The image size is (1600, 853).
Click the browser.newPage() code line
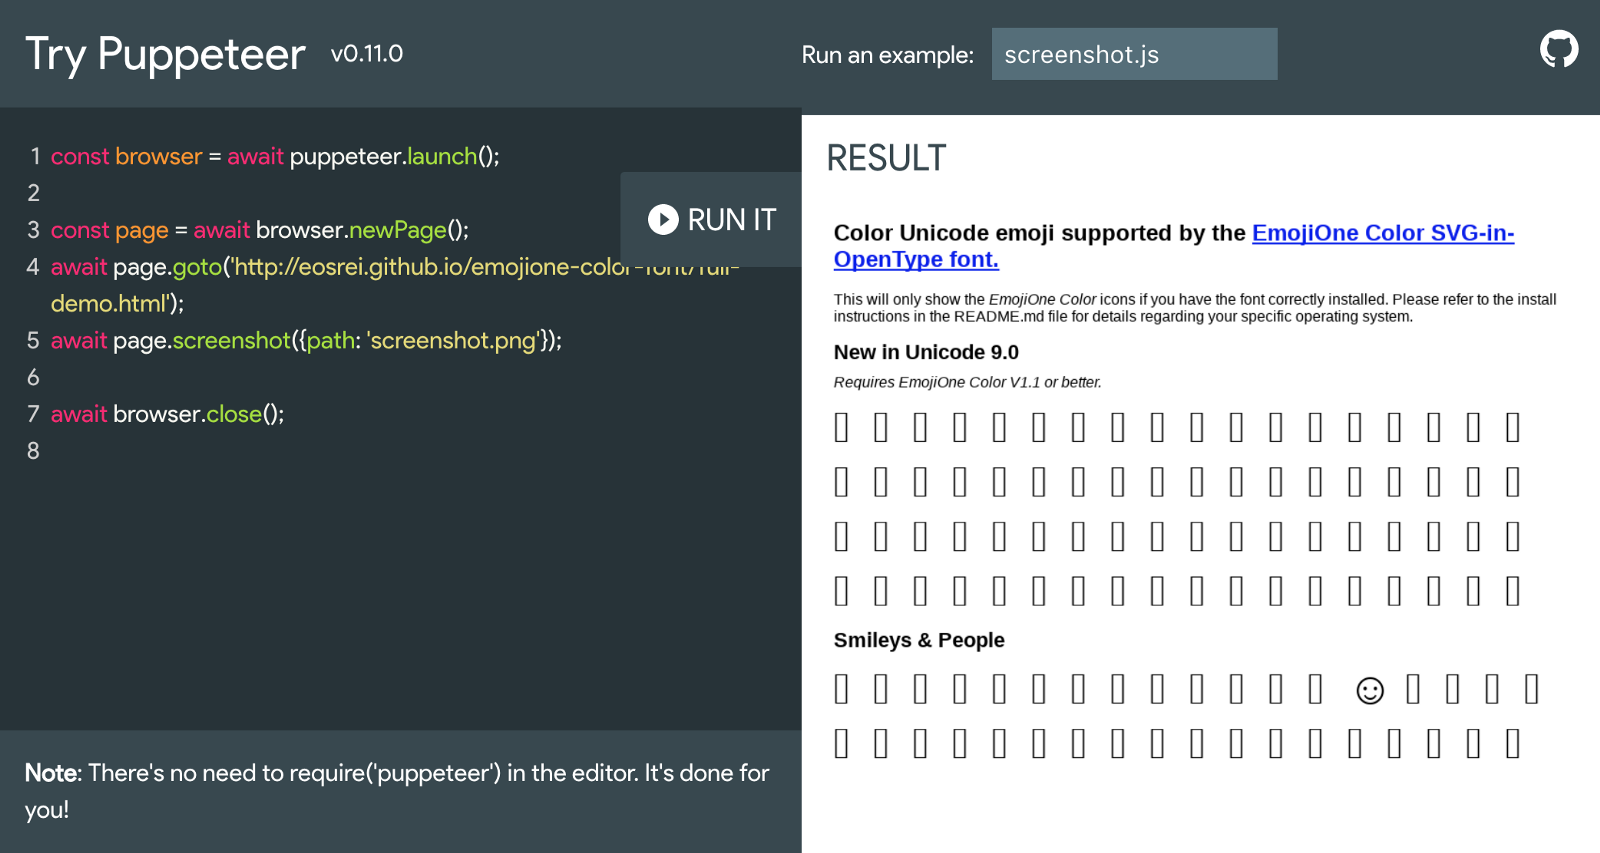[260, 230]
